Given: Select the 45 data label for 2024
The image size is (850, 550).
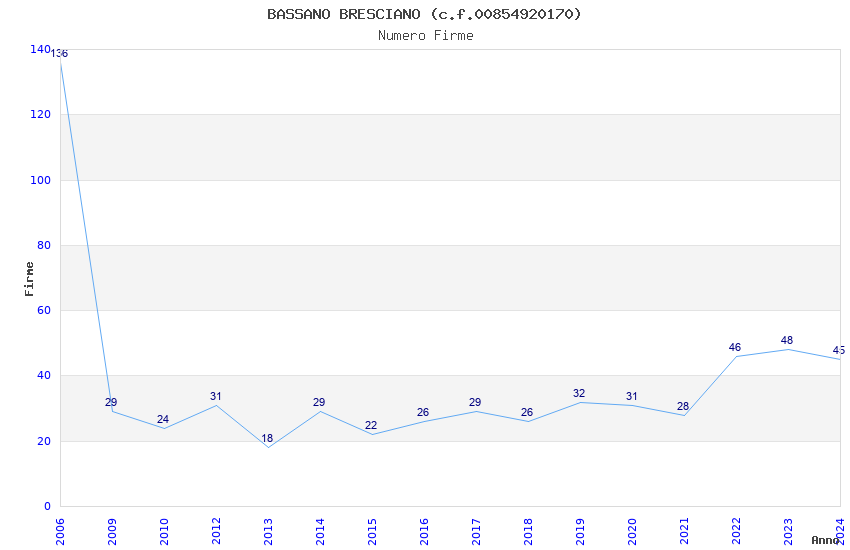Looking at the screenshot, I should click(839, 351).
